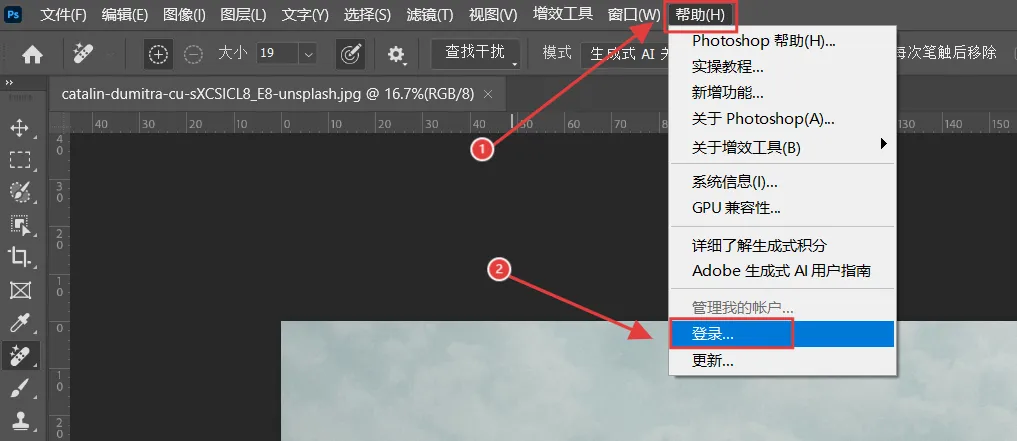The image size is (1017, 441).
Task: Select the Clone Stamp tool
Action: point(19,420)
